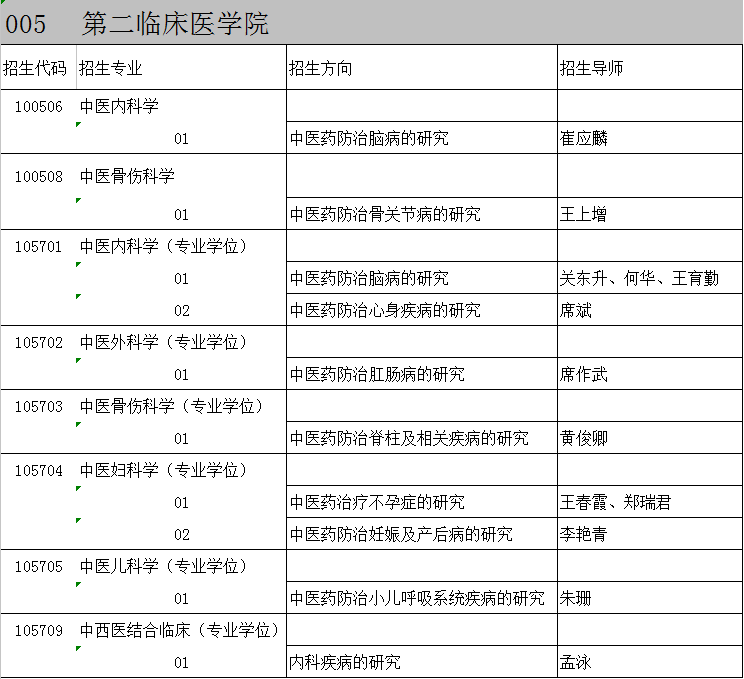
Task: Select code cell 105702
Action: tap(38, 343)
